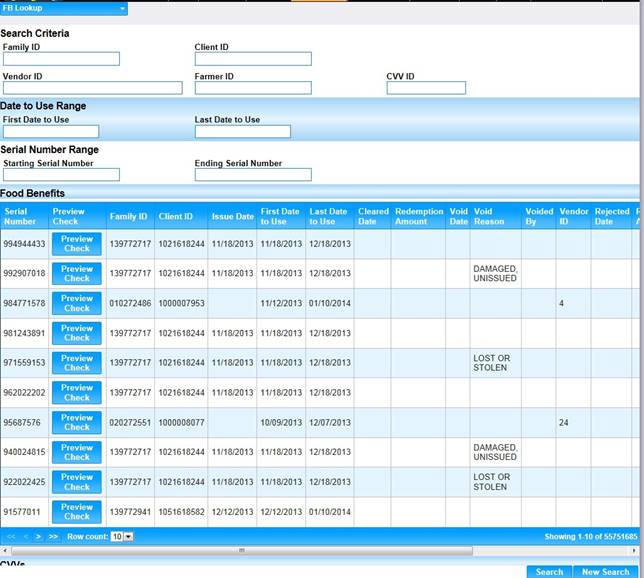Screen dimensions: 644x578
Task: Go to previous page of results
Action: [x=25, y=537]
